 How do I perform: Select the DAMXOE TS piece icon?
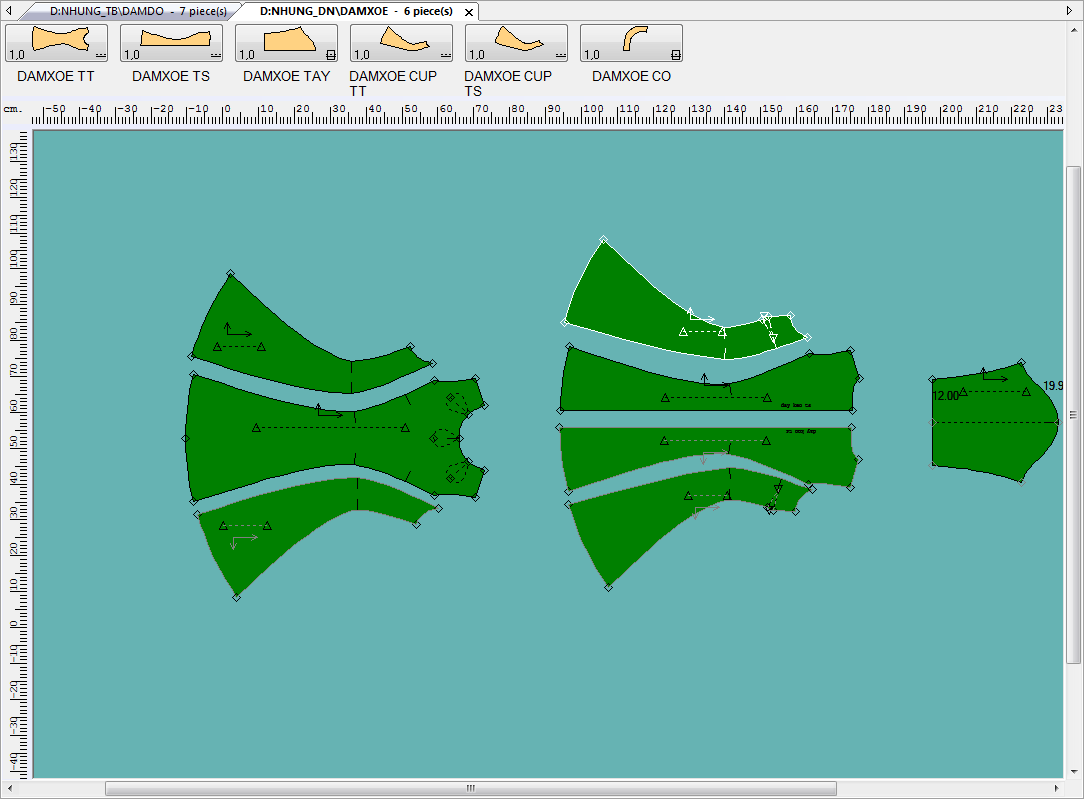[x=171, y=43]
